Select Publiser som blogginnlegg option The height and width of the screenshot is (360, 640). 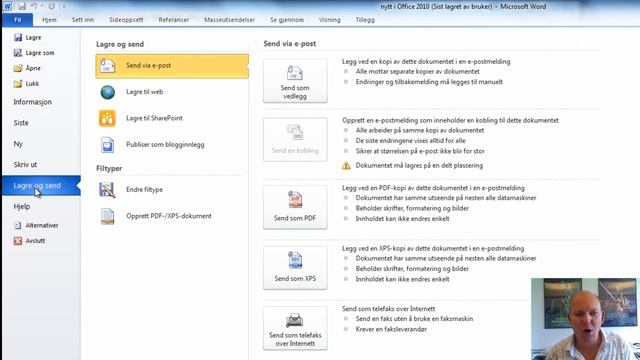(165, 144)
